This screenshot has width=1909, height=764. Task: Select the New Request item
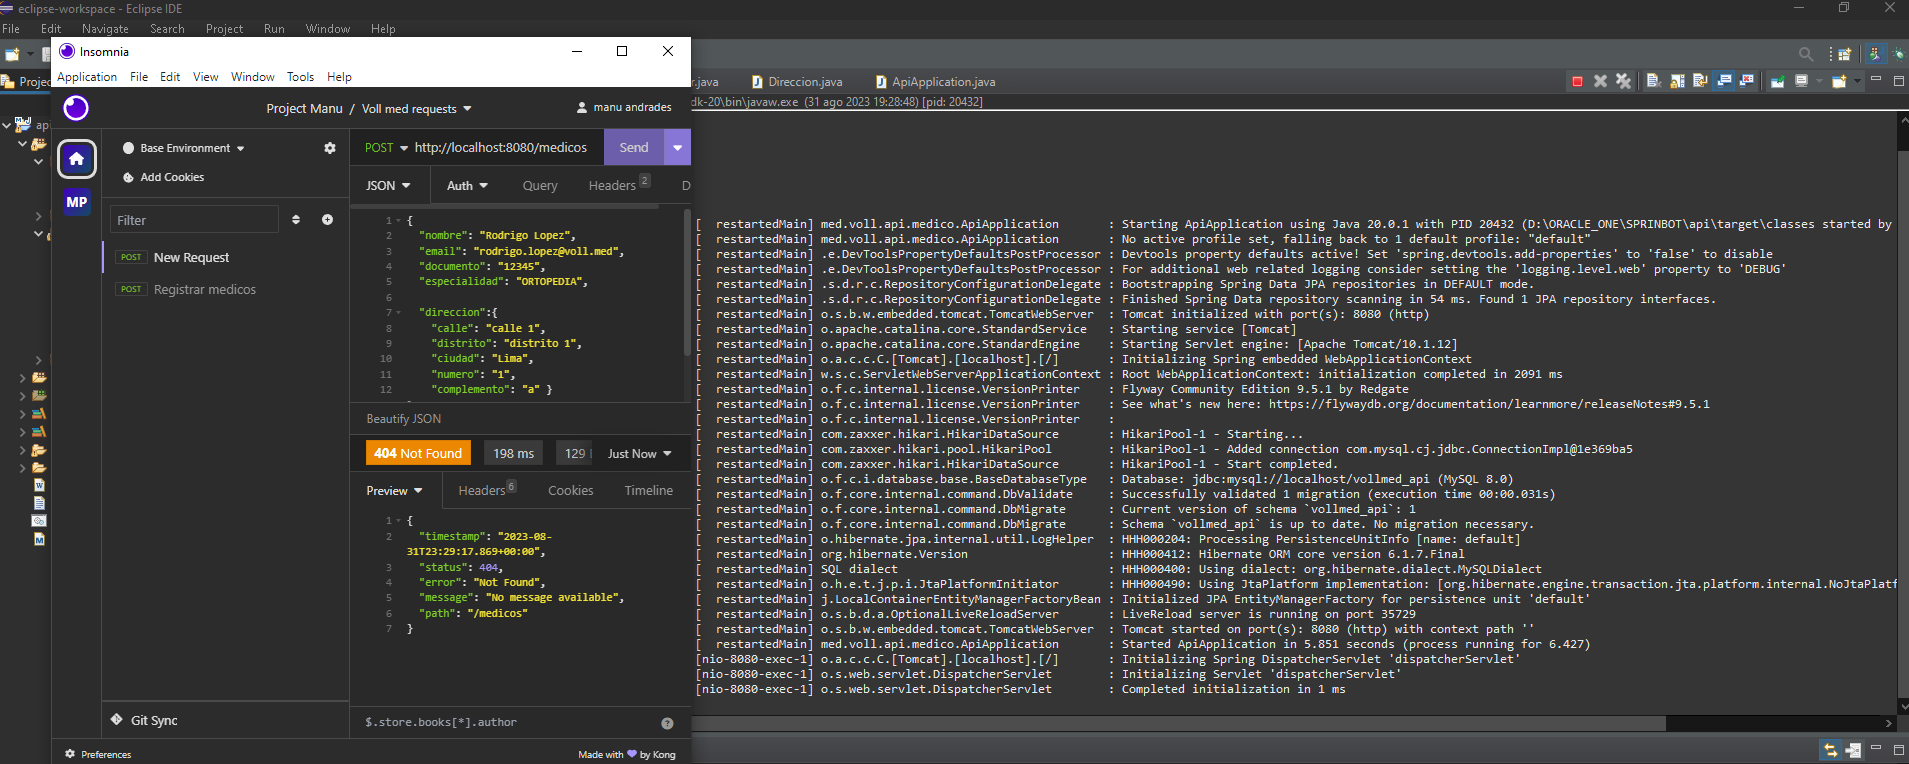pyautogui.click(x=226, y=258)
